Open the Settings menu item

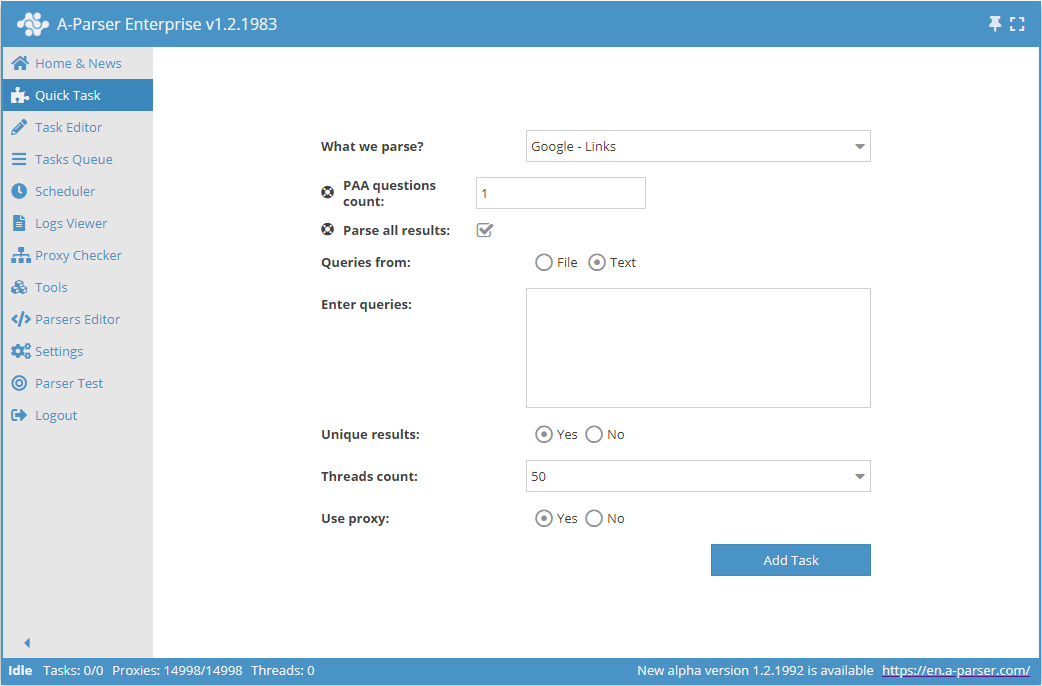click(59, 351)
